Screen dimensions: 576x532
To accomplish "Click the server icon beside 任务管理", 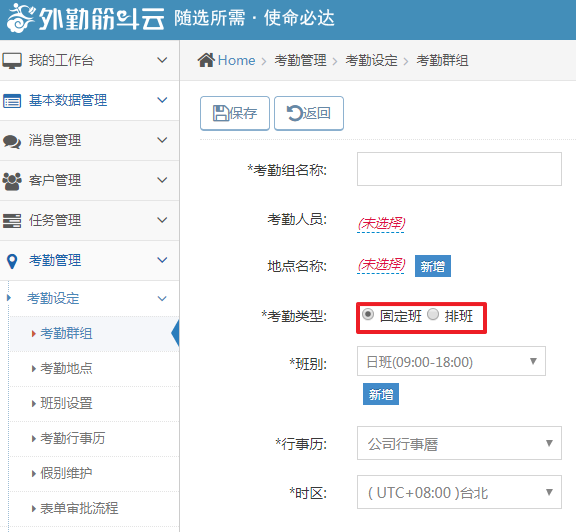I will pos(12,221).
